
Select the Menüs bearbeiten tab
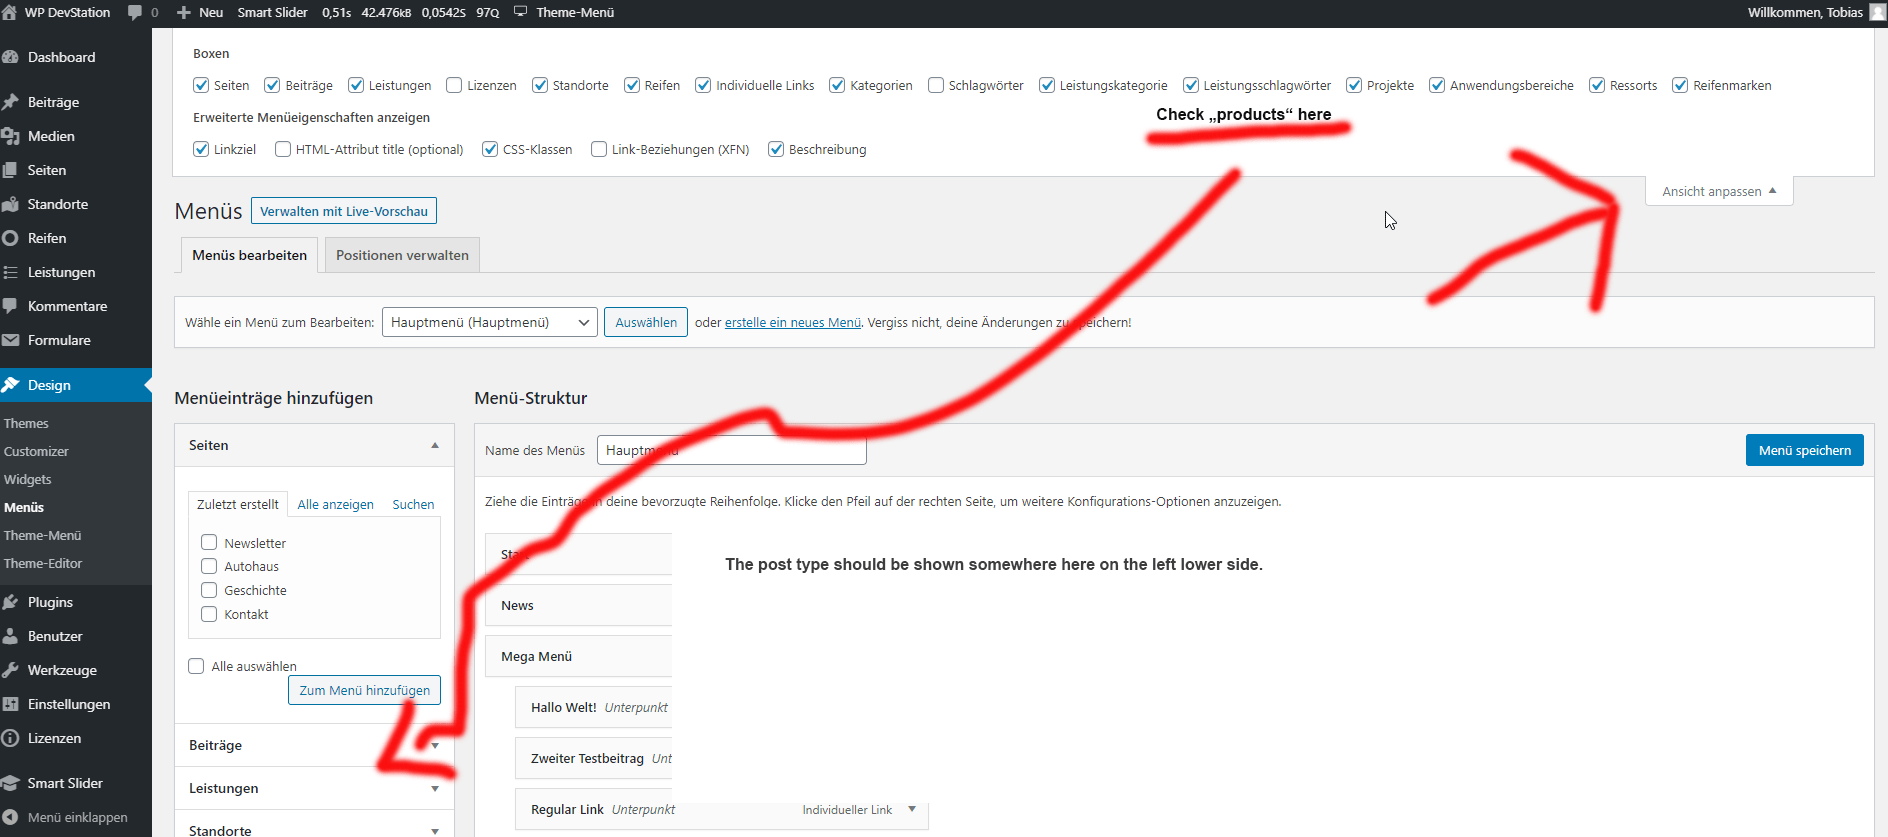coord(250,255)
